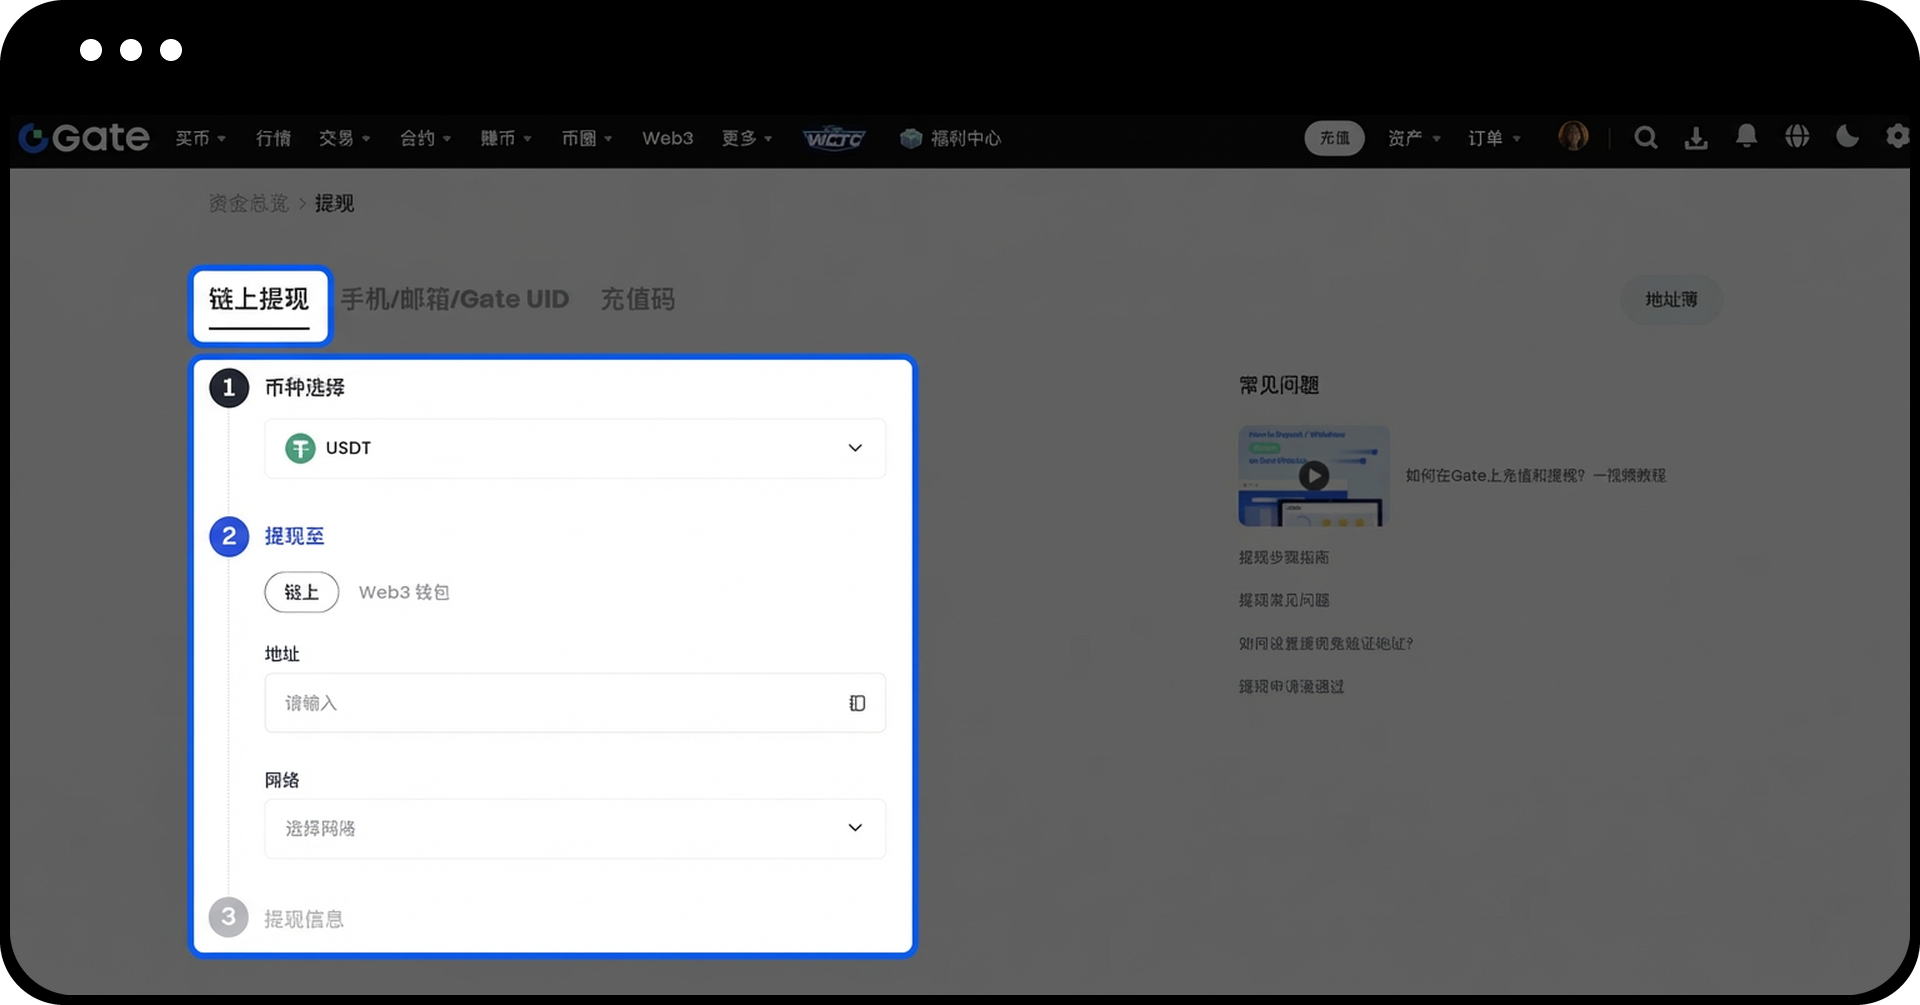Click the Gate logo
Image resolution: width=1920 pixels, height=1005 pixels.
tap(85, 138)
